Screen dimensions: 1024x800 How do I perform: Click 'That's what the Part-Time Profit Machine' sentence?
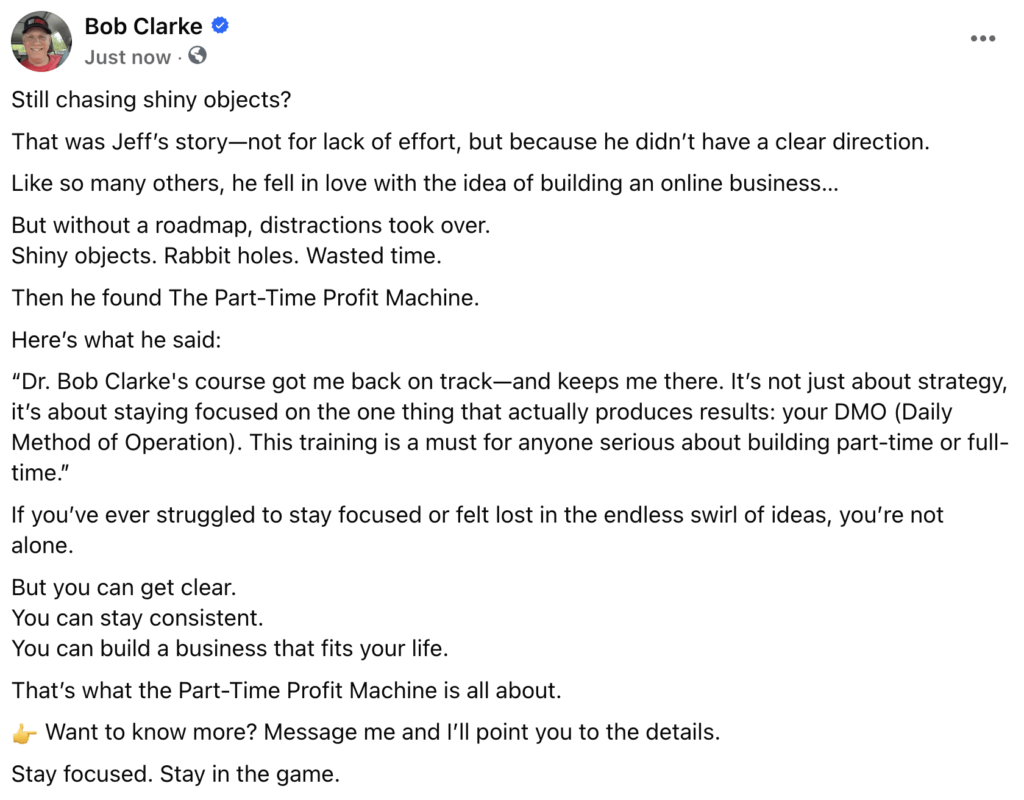[286, 690]
